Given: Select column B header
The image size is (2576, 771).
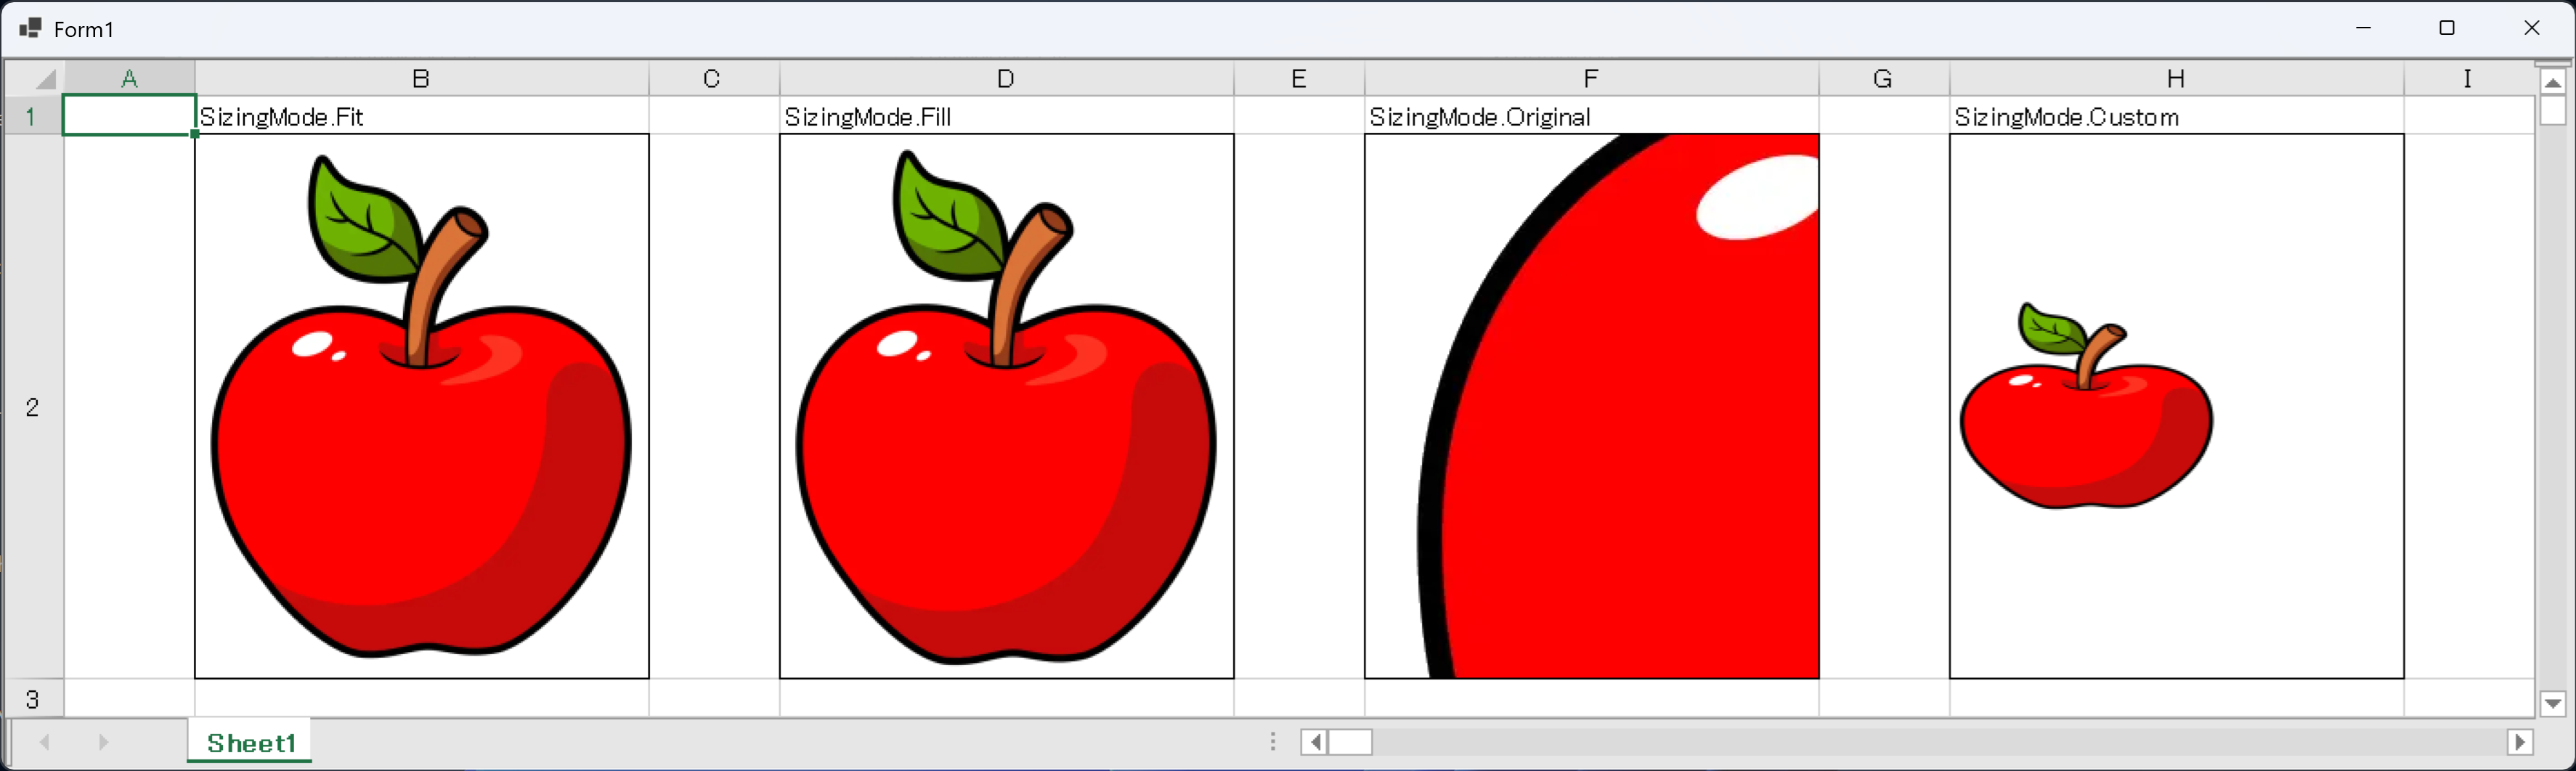Looking at the screenshot, I should 421,78.
